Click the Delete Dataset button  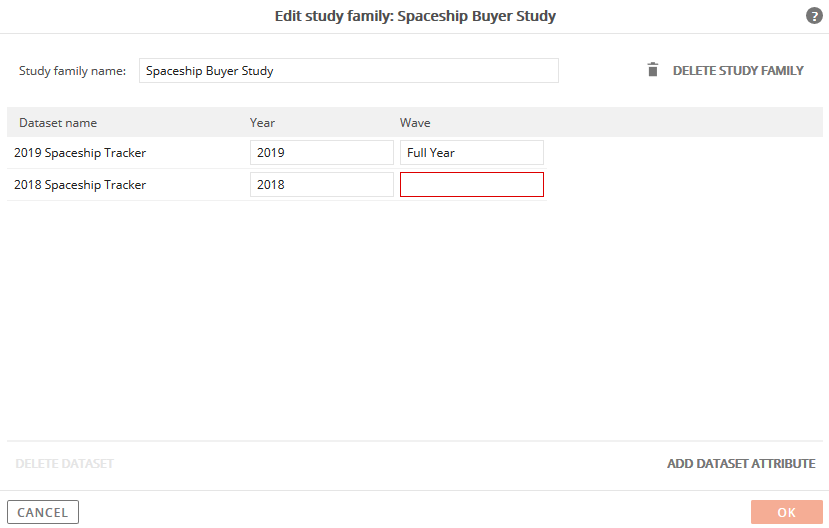pos(65,464)
